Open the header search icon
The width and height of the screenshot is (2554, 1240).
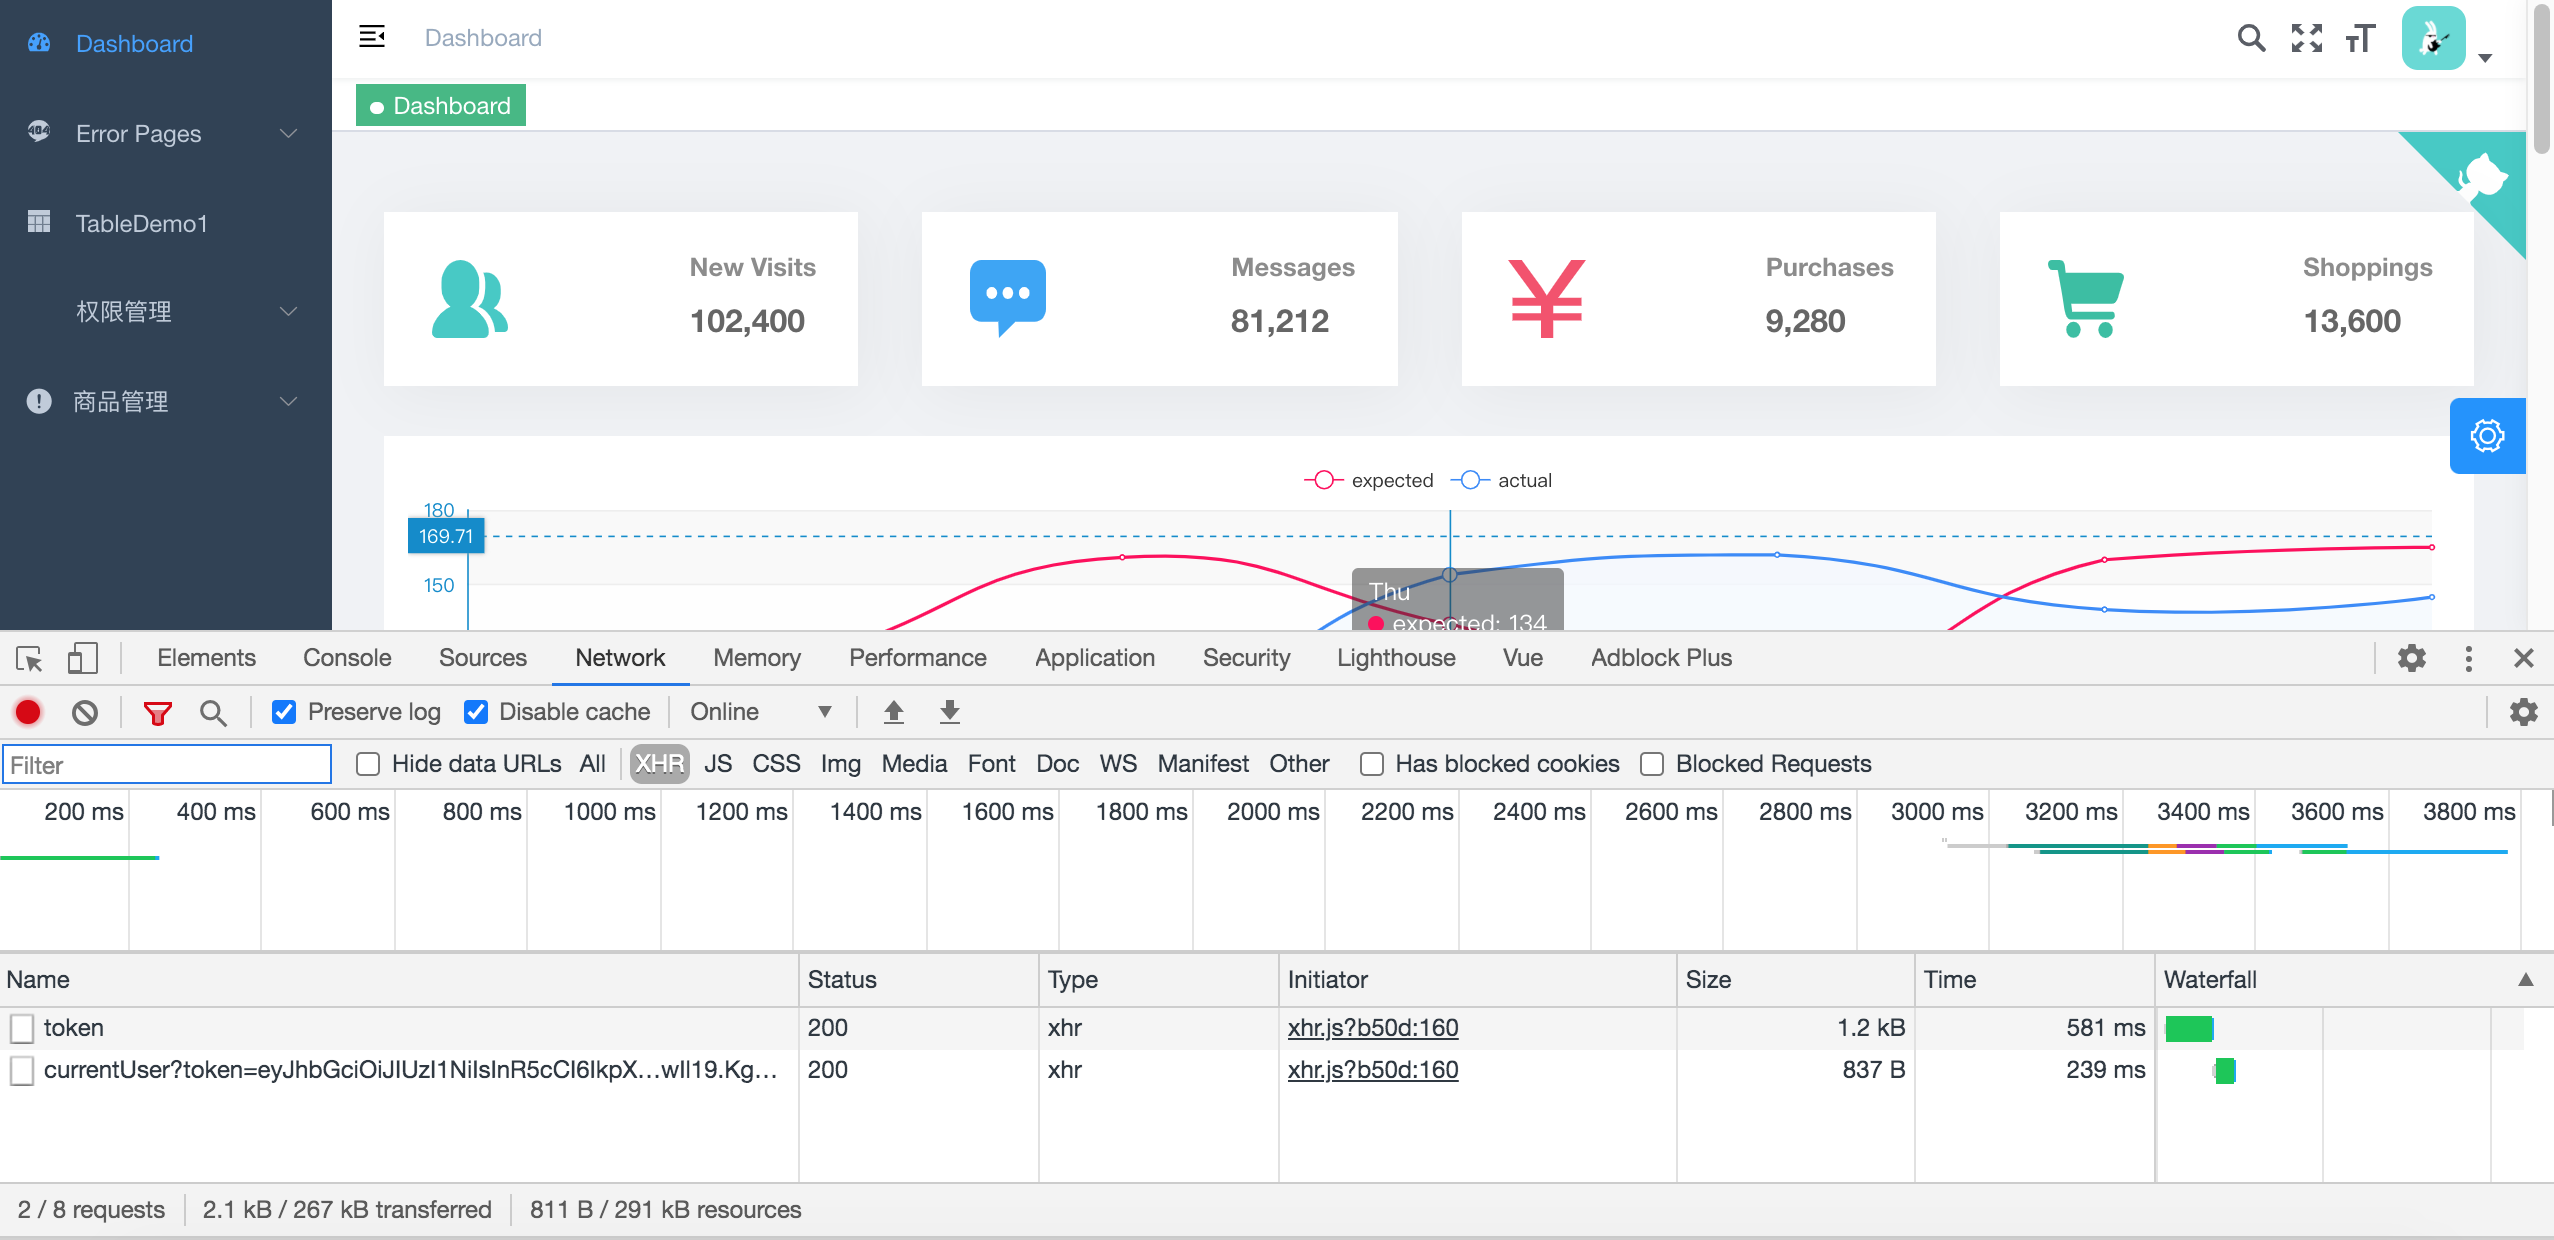tap(2251, 38)
